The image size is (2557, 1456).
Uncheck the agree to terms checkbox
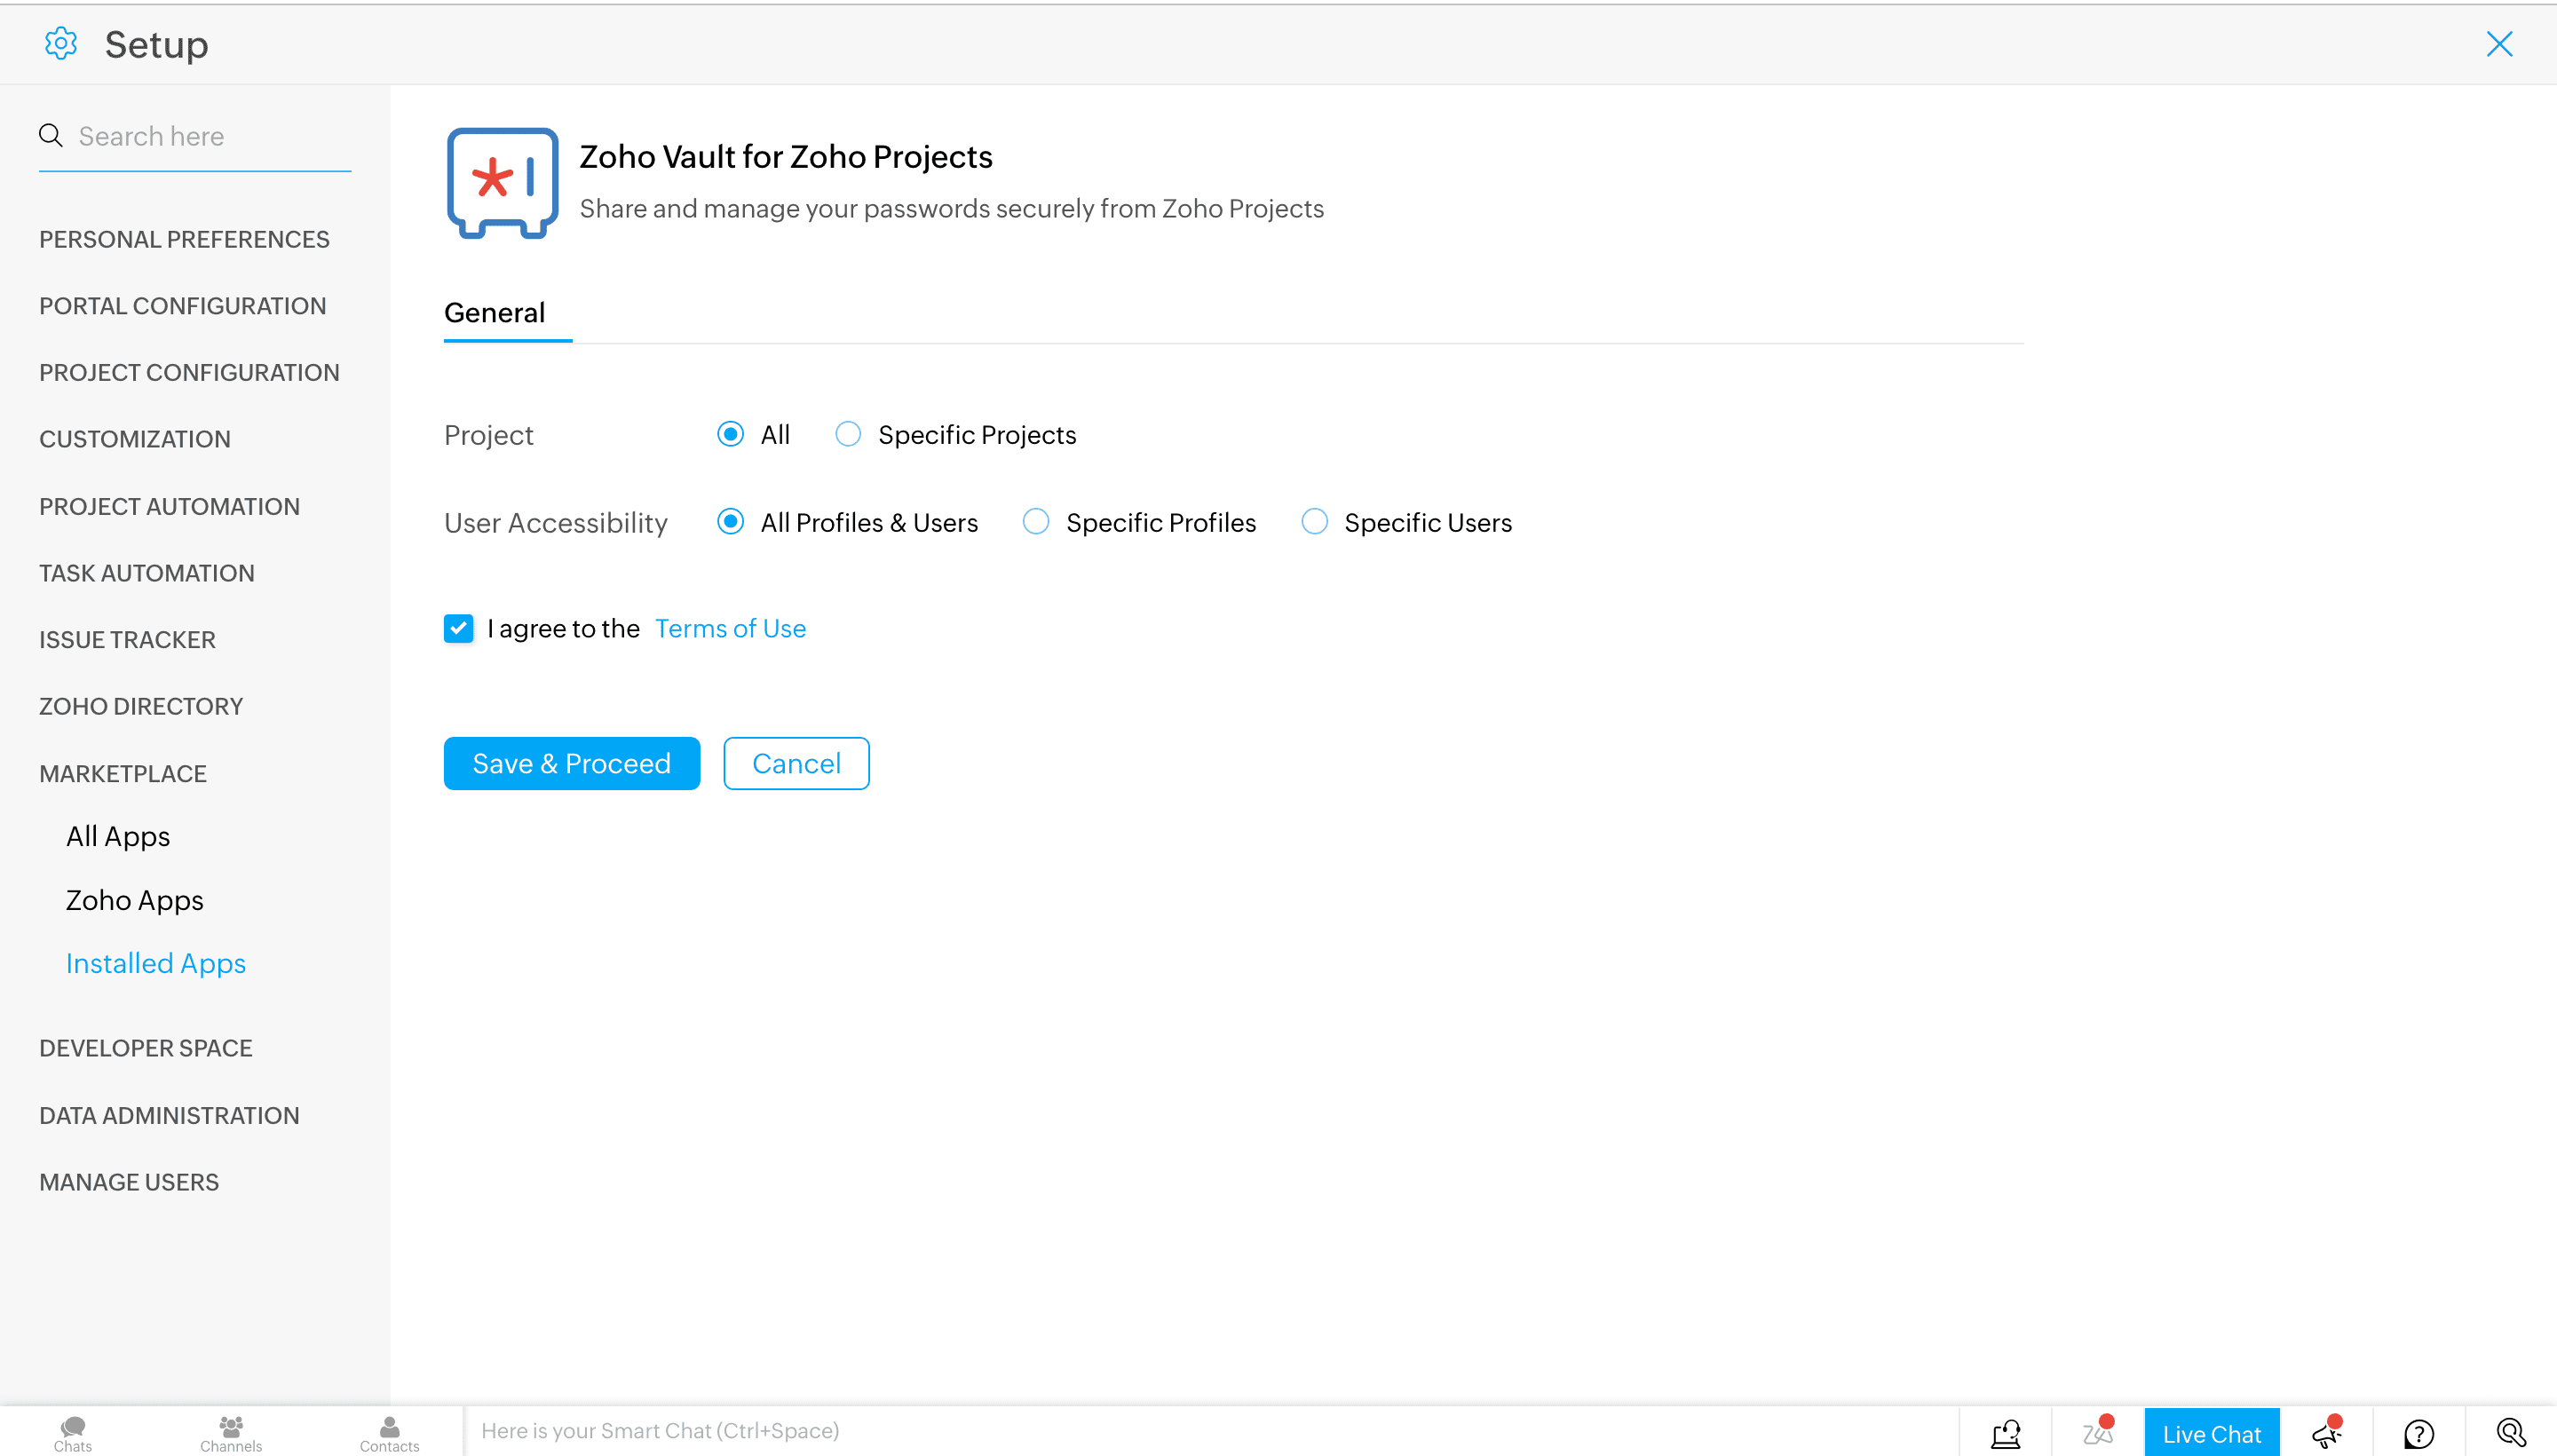coord(458,628)
